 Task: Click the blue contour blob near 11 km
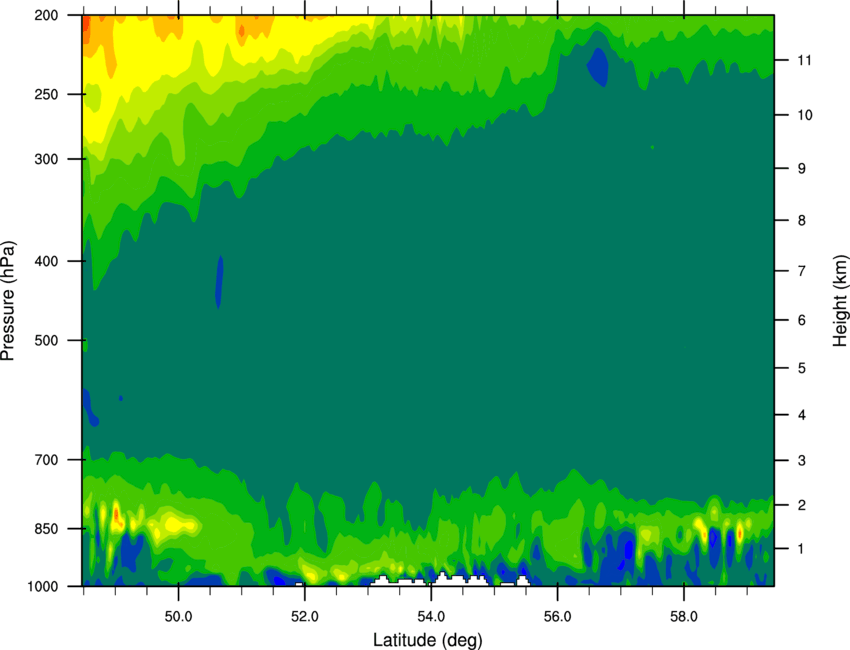coord(598,67)
